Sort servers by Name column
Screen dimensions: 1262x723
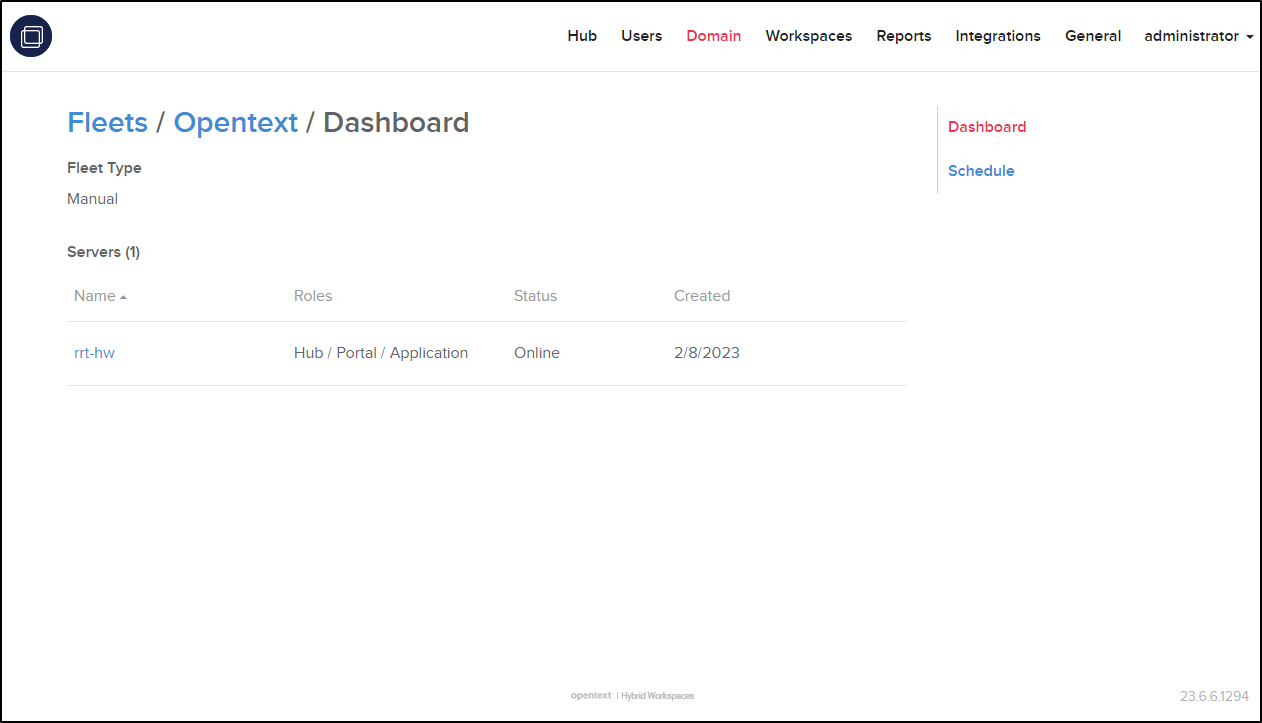[x=100, y=296]
